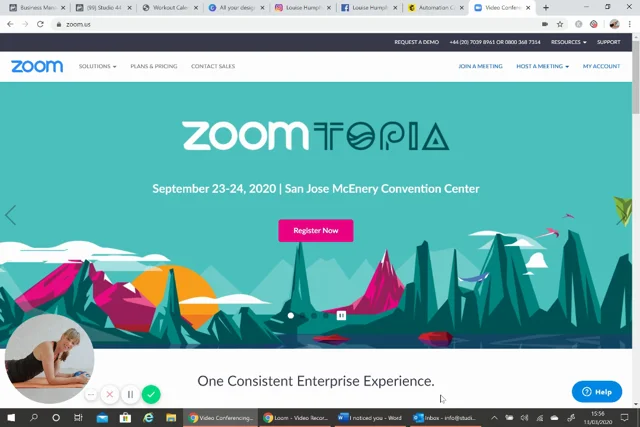Bookmark this page with star icon
This screenshot has height=427, width=640.
[560, 24]
